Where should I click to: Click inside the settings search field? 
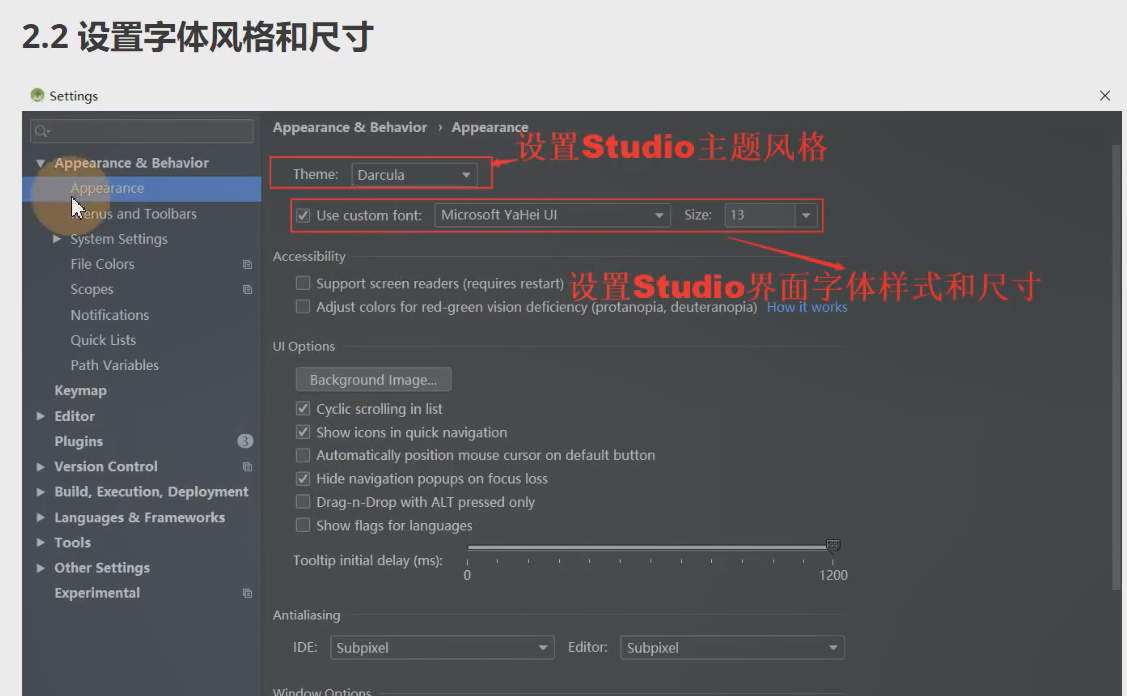pos(140,130)
